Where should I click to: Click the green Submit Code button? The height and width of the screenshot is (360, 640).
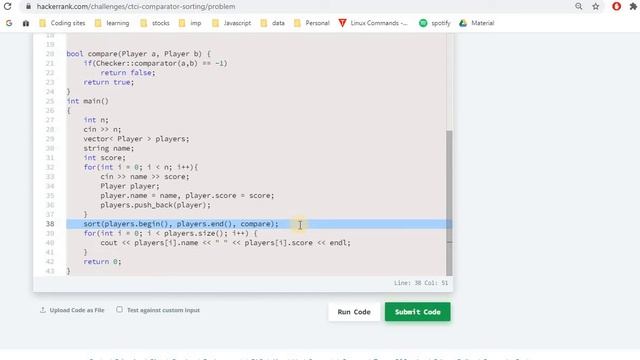click(418, 312)
